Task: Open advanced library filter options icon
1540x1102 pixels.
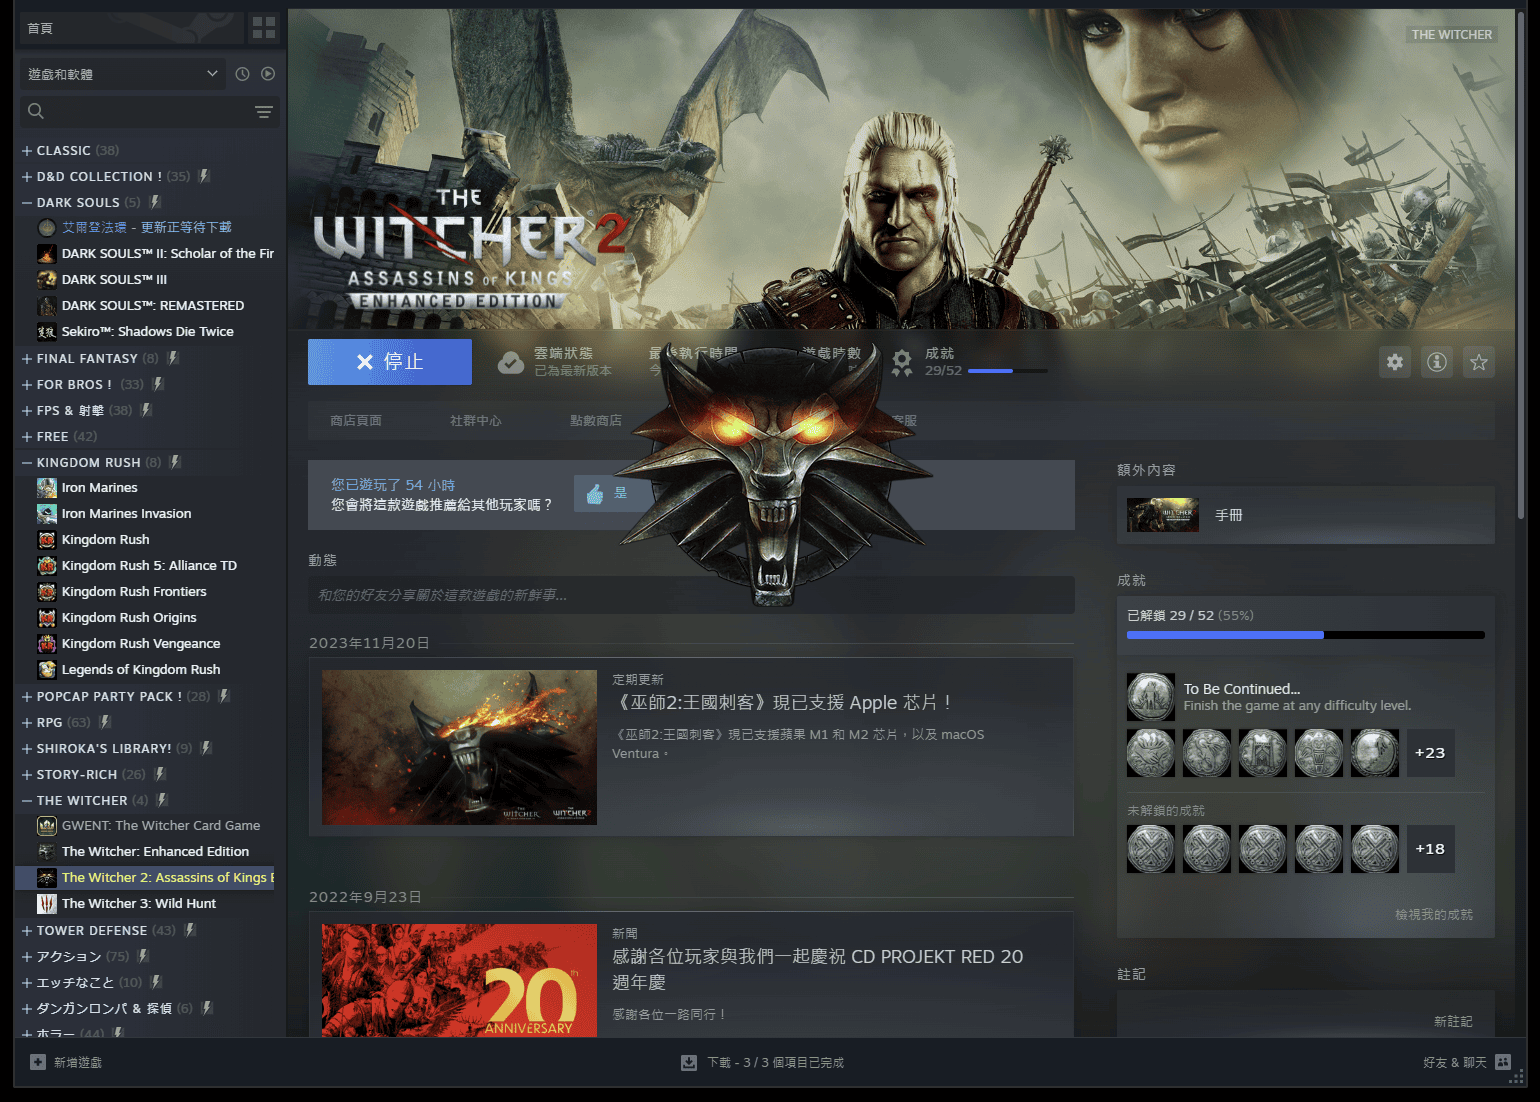Action: tap(264, 112)
